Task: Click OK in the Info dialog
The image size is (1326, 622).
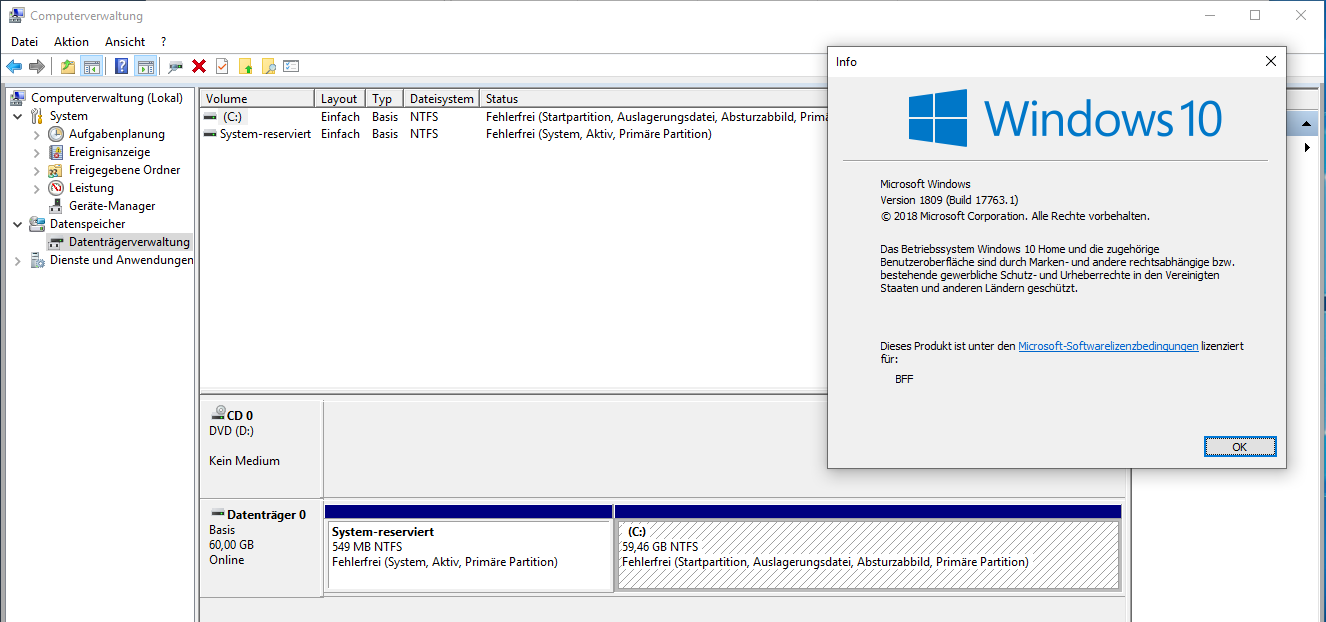Action: (1239, 447)
